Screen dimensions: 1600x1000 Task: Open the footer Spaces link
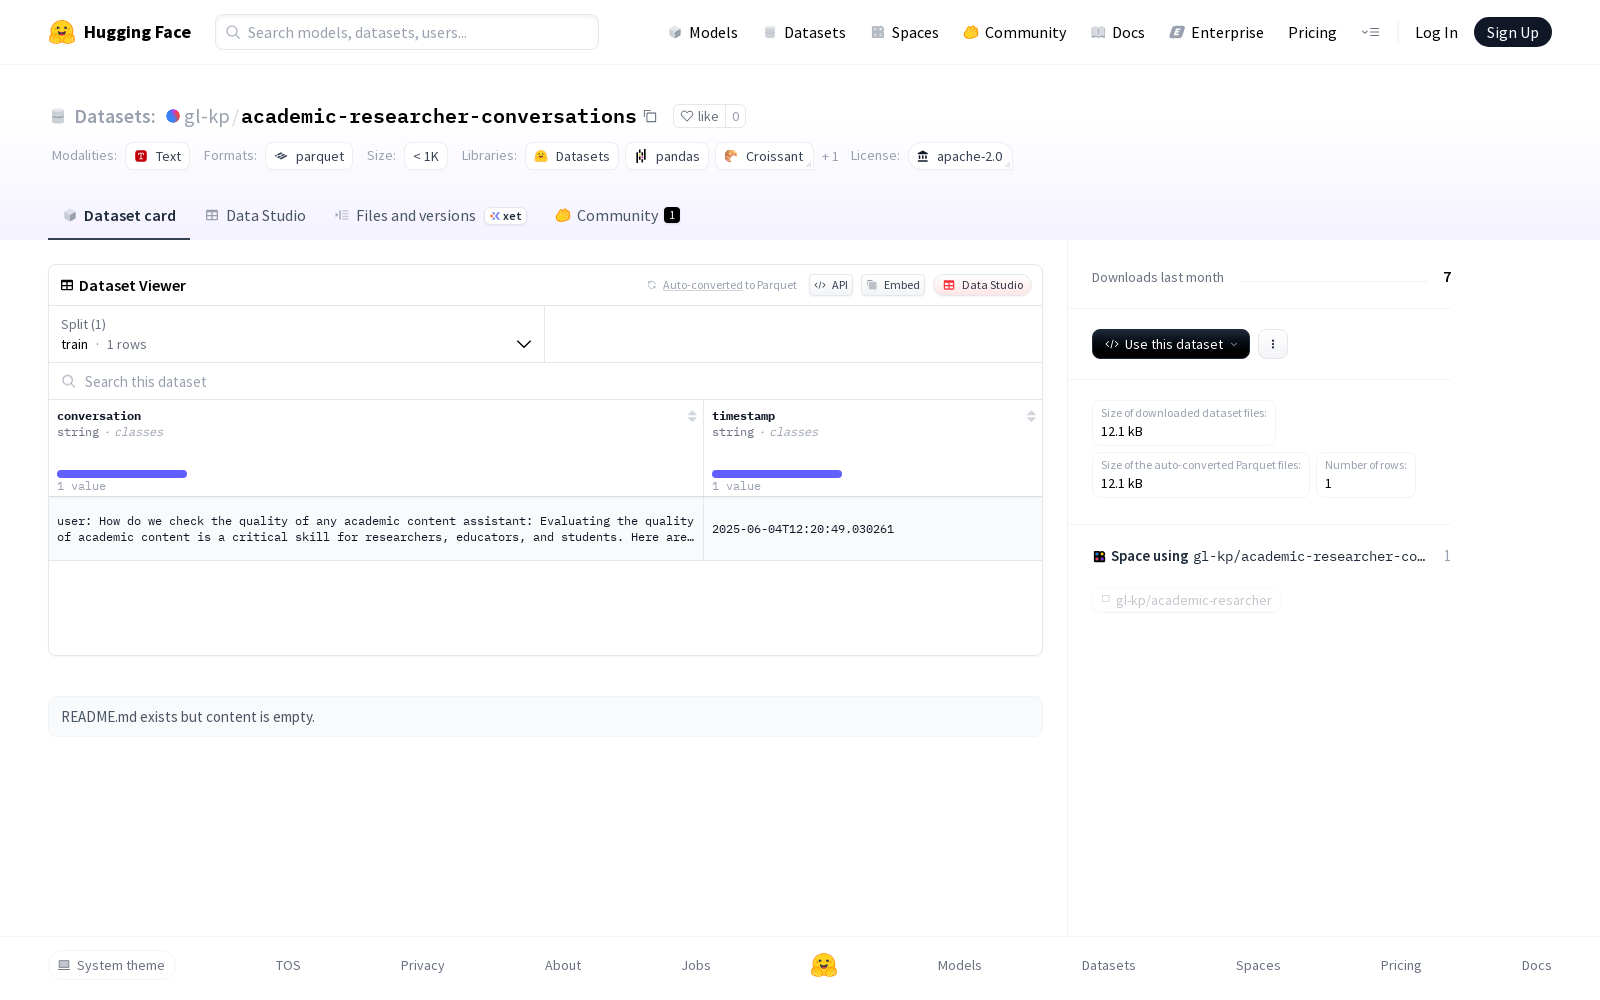point(1258,965)
